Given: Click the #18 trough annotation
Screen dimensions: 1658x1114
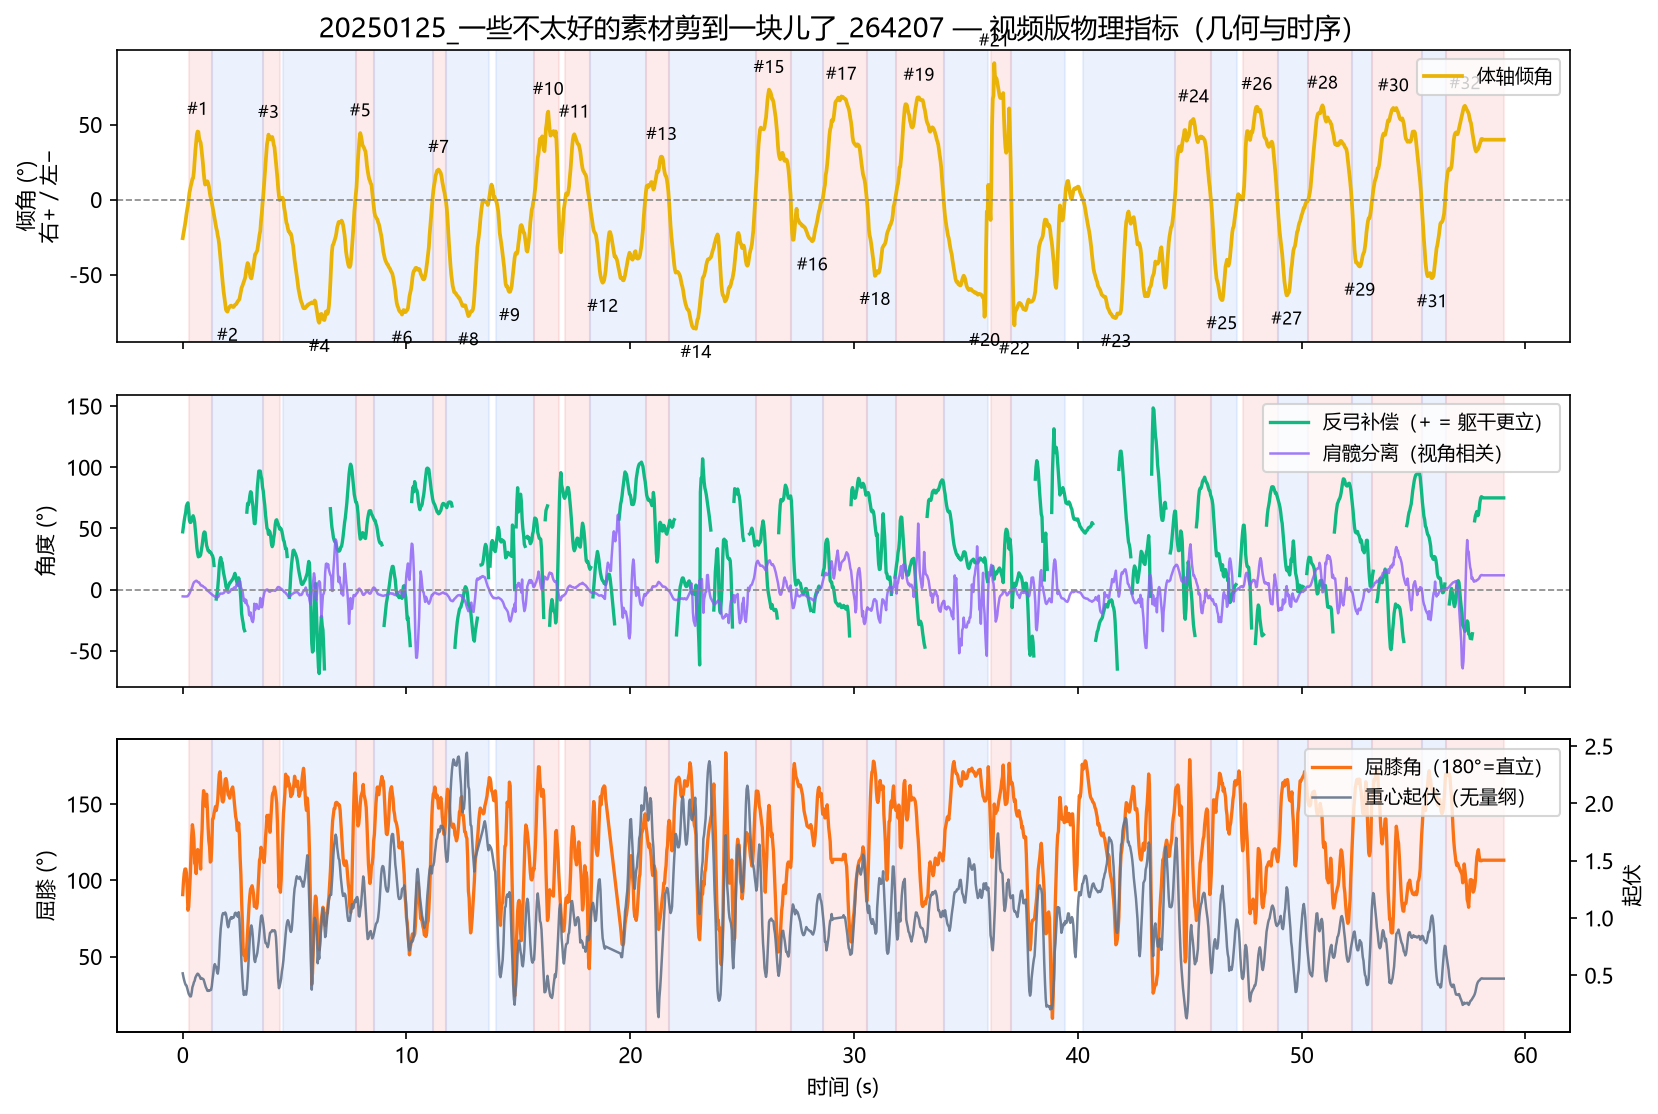Looking at the screenshot, I should tap(875, 298).
